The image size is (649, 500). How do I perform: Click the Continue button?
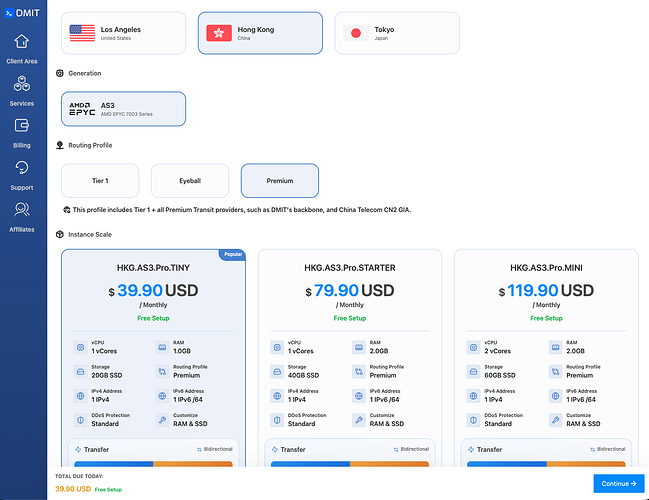(619, 483)
